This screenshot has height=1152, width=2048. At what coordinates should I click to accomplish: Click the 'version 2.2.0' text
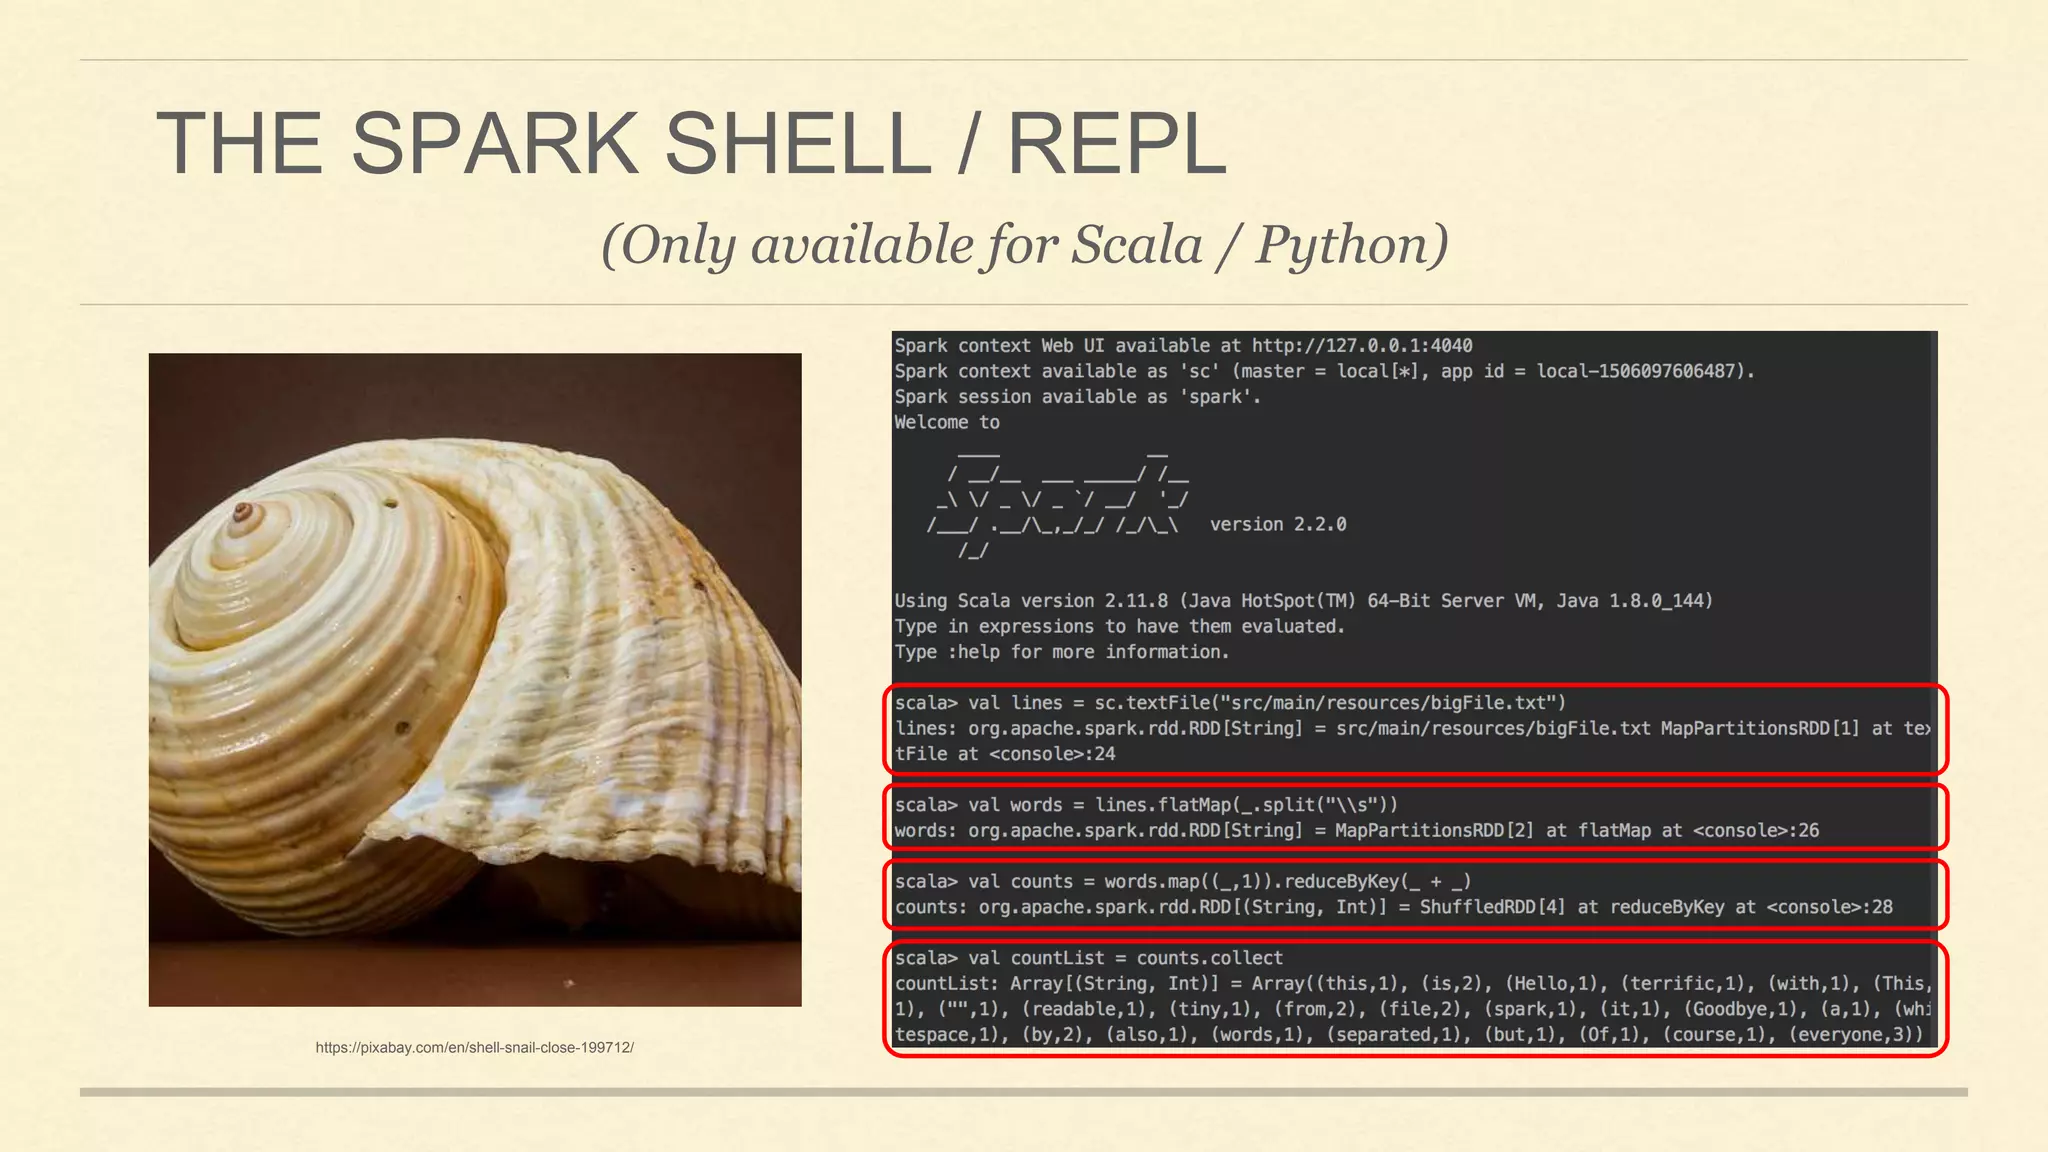coord(1278,524)
